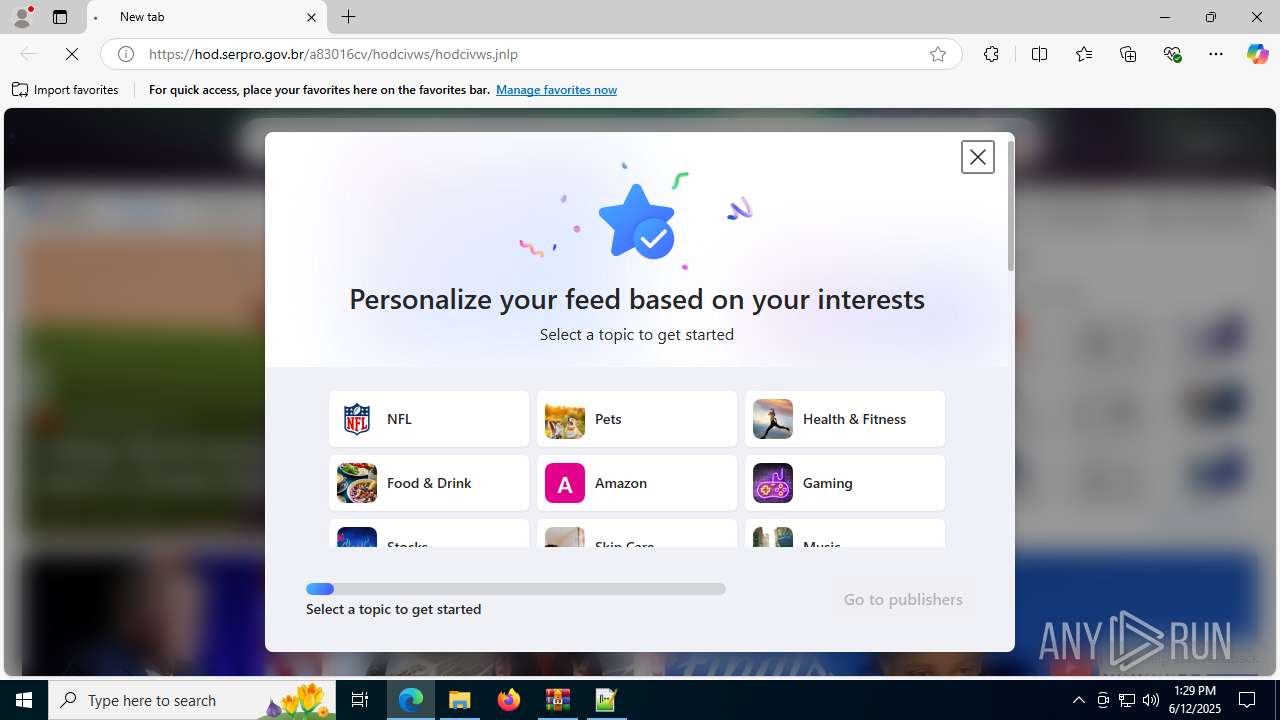Screen dimensions: 1280x720
Task: Open Task View on the taskbar
Action: tap(360, 700)
